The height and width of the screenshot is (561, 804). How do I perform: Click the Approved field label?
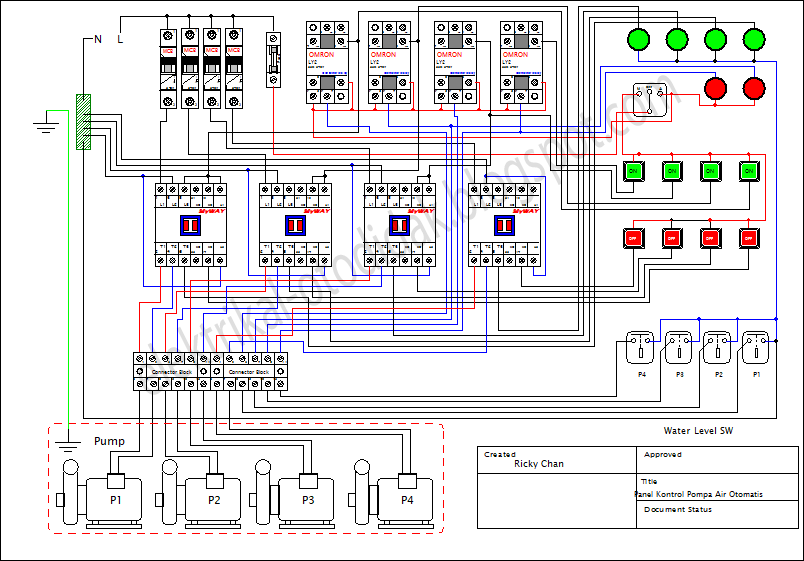662,454
